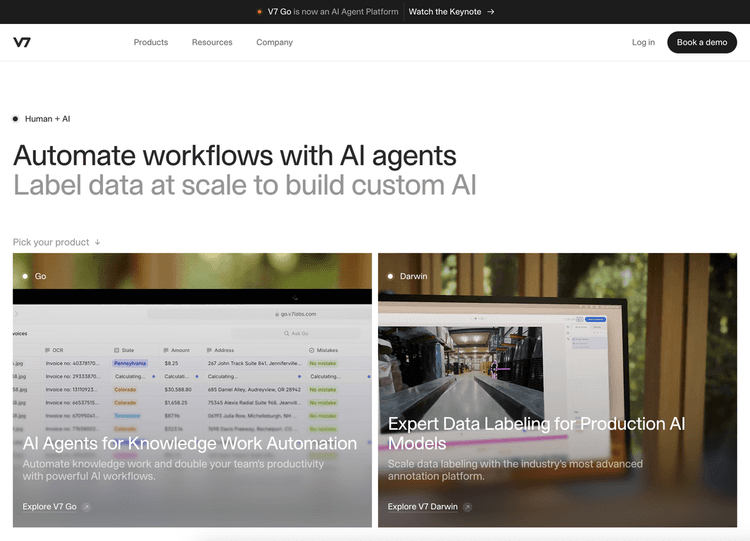Click the orange dot in announcement banner
This screenshot has height=541, width=750.
coord(259,11)
